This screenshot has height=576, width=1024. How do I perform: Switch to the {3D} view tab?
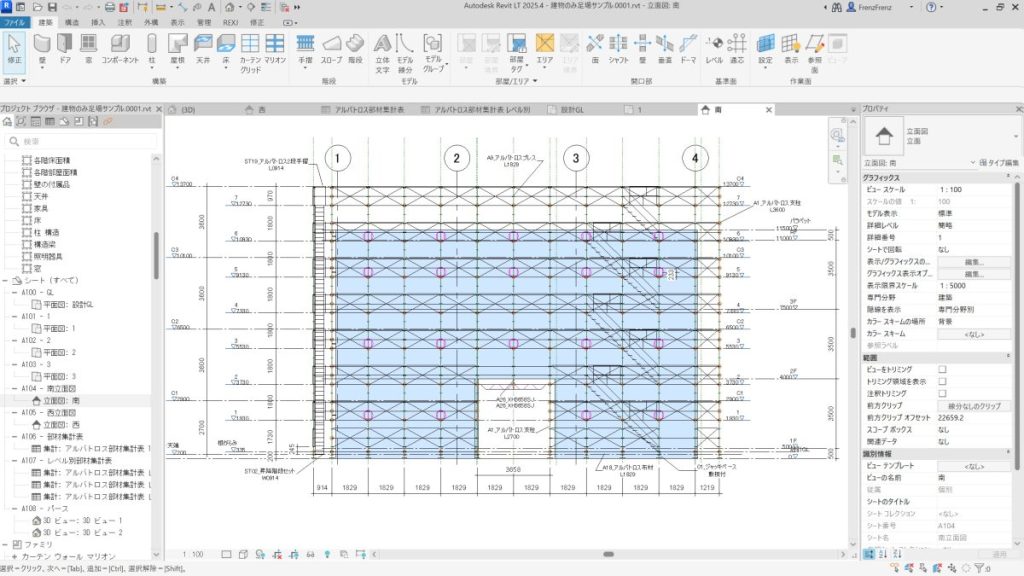(x=191, y=109)
